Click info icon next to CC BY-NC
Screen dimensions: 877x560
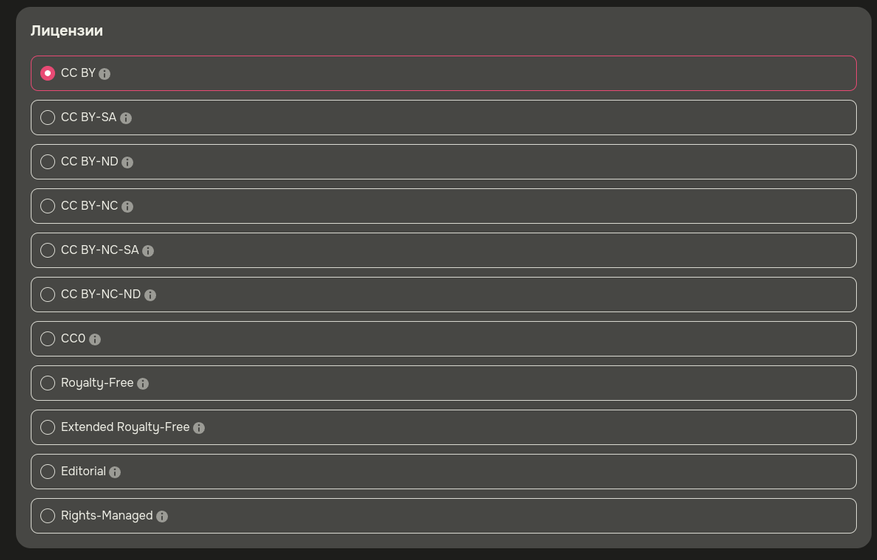pos(127,207)
